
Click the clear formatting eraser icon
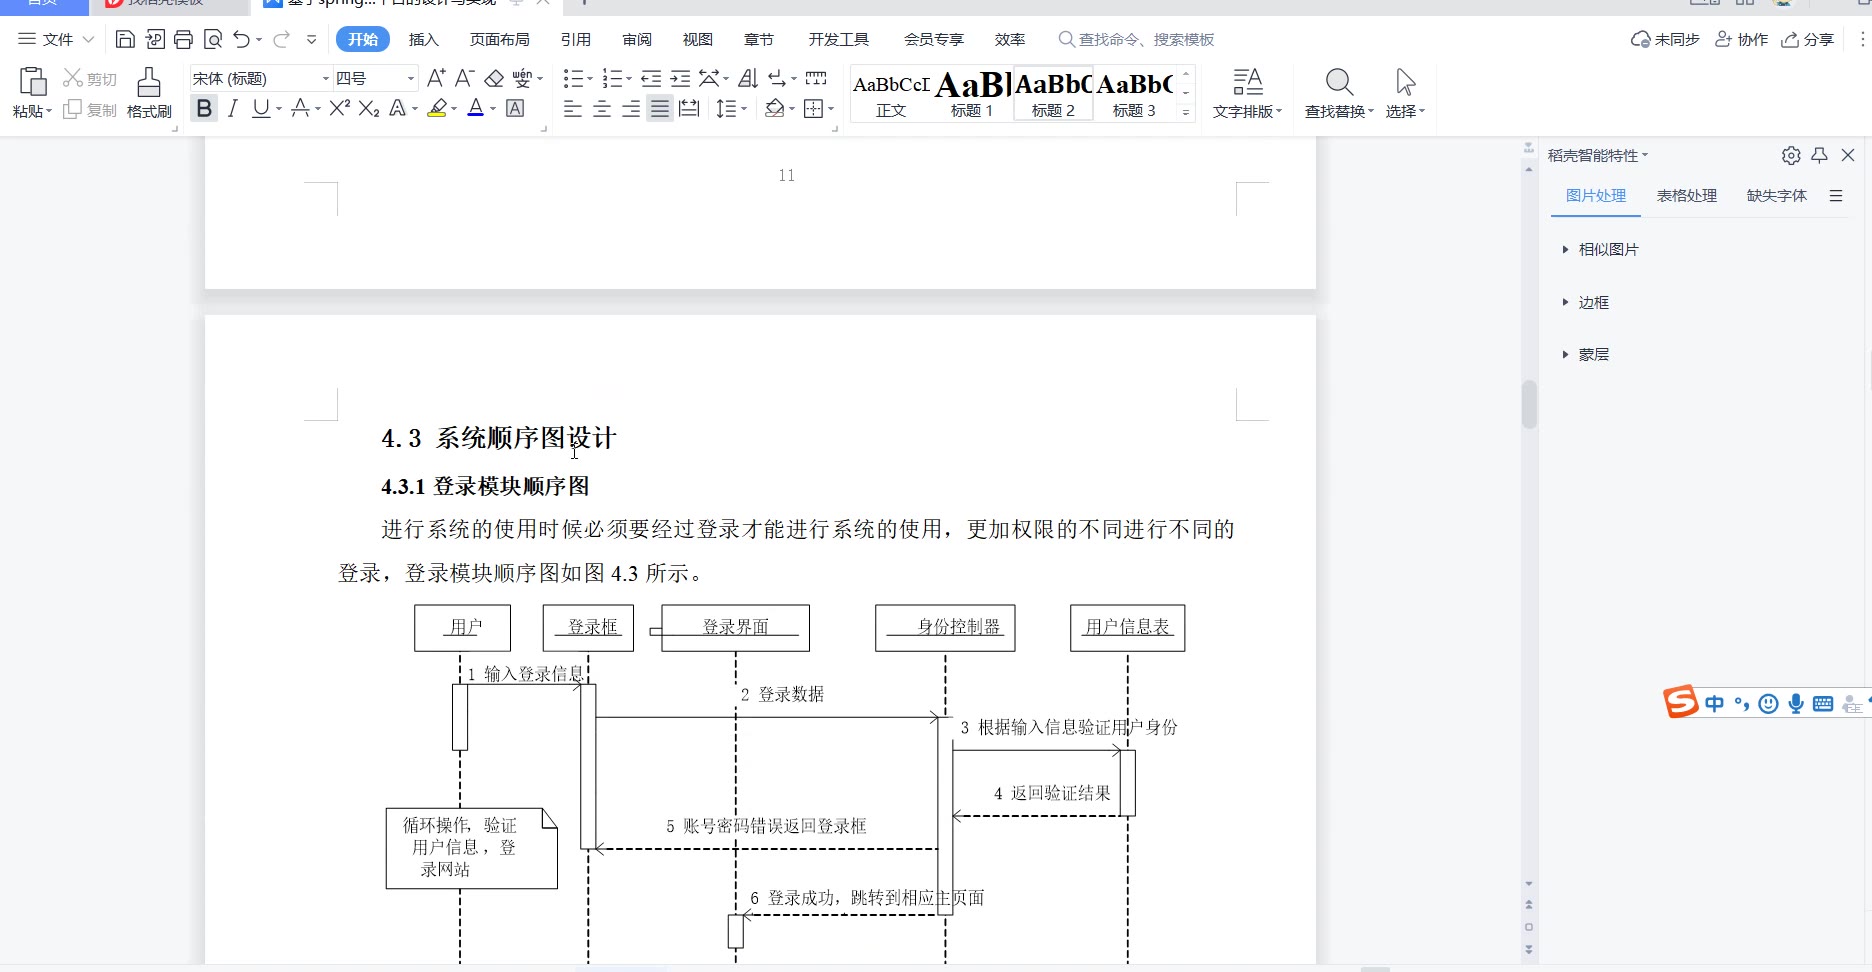[x=494, y=78]
